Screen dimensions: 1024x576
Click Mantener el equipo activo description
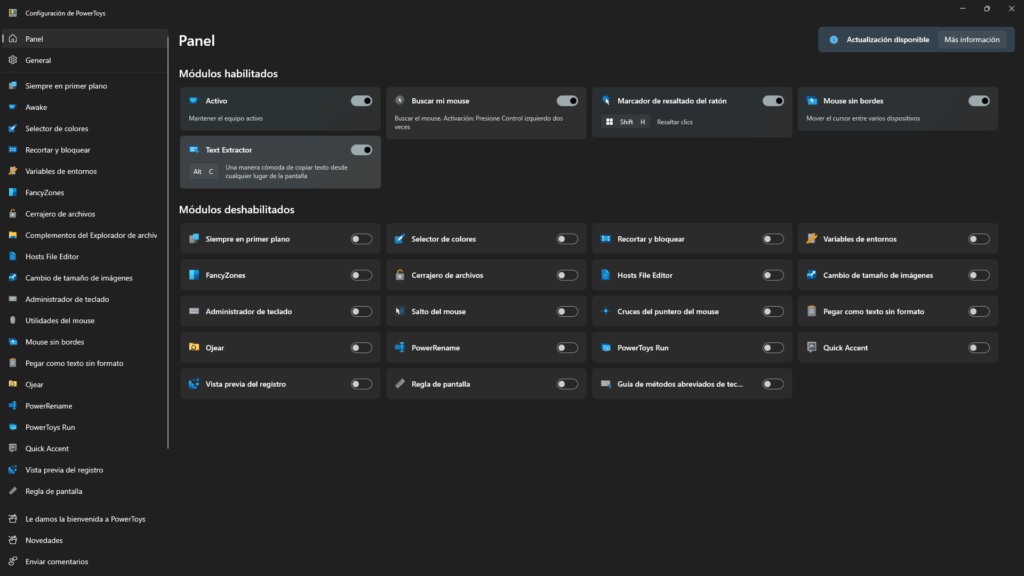(225, 118)
